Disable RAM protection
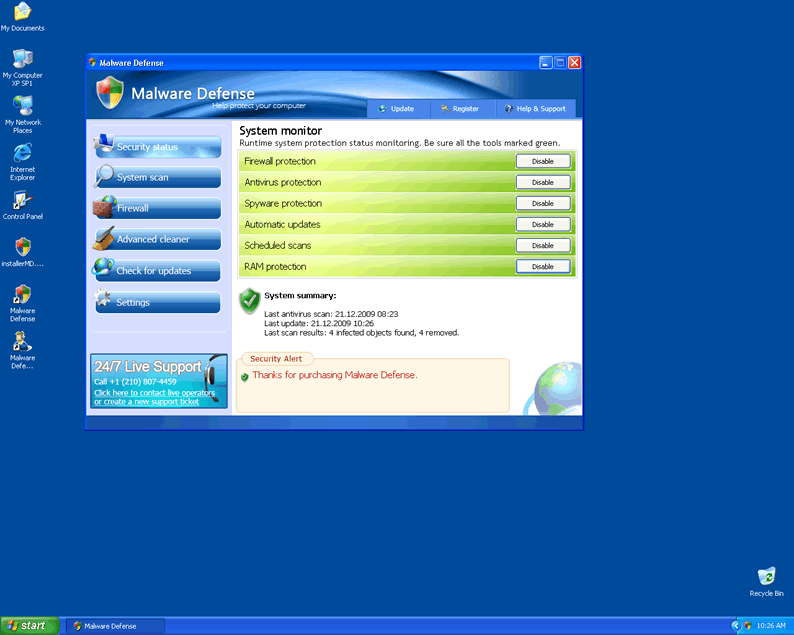This screenshot has width=794, height=635. (x=542, y=267)
